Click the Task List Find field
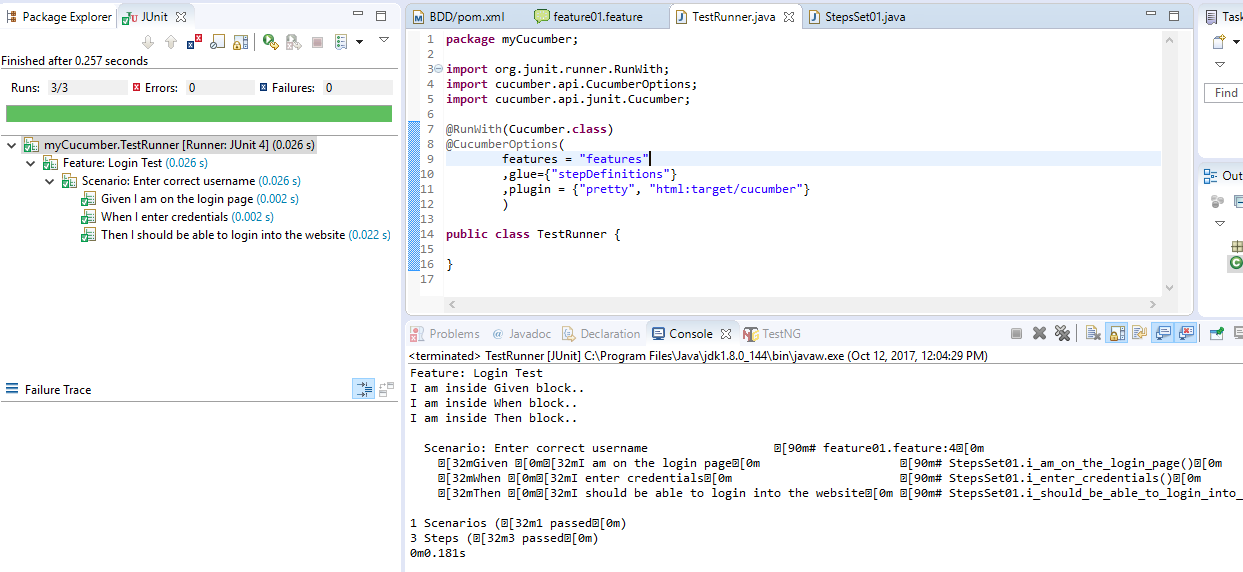The height and width of the screenshot is (572, 1243). pyautogui.click(x=1224, y=93)
